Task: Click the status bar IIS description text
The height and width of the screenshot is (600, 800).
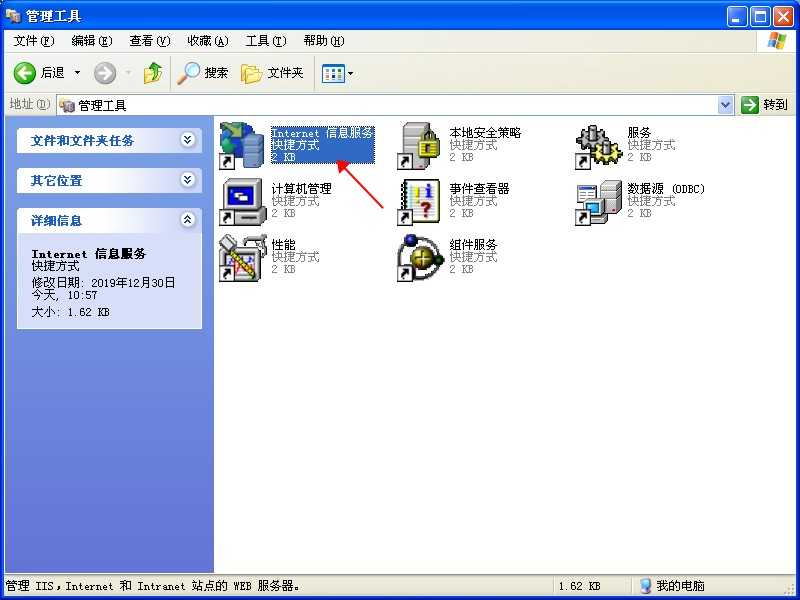Action: coord(153,586)
